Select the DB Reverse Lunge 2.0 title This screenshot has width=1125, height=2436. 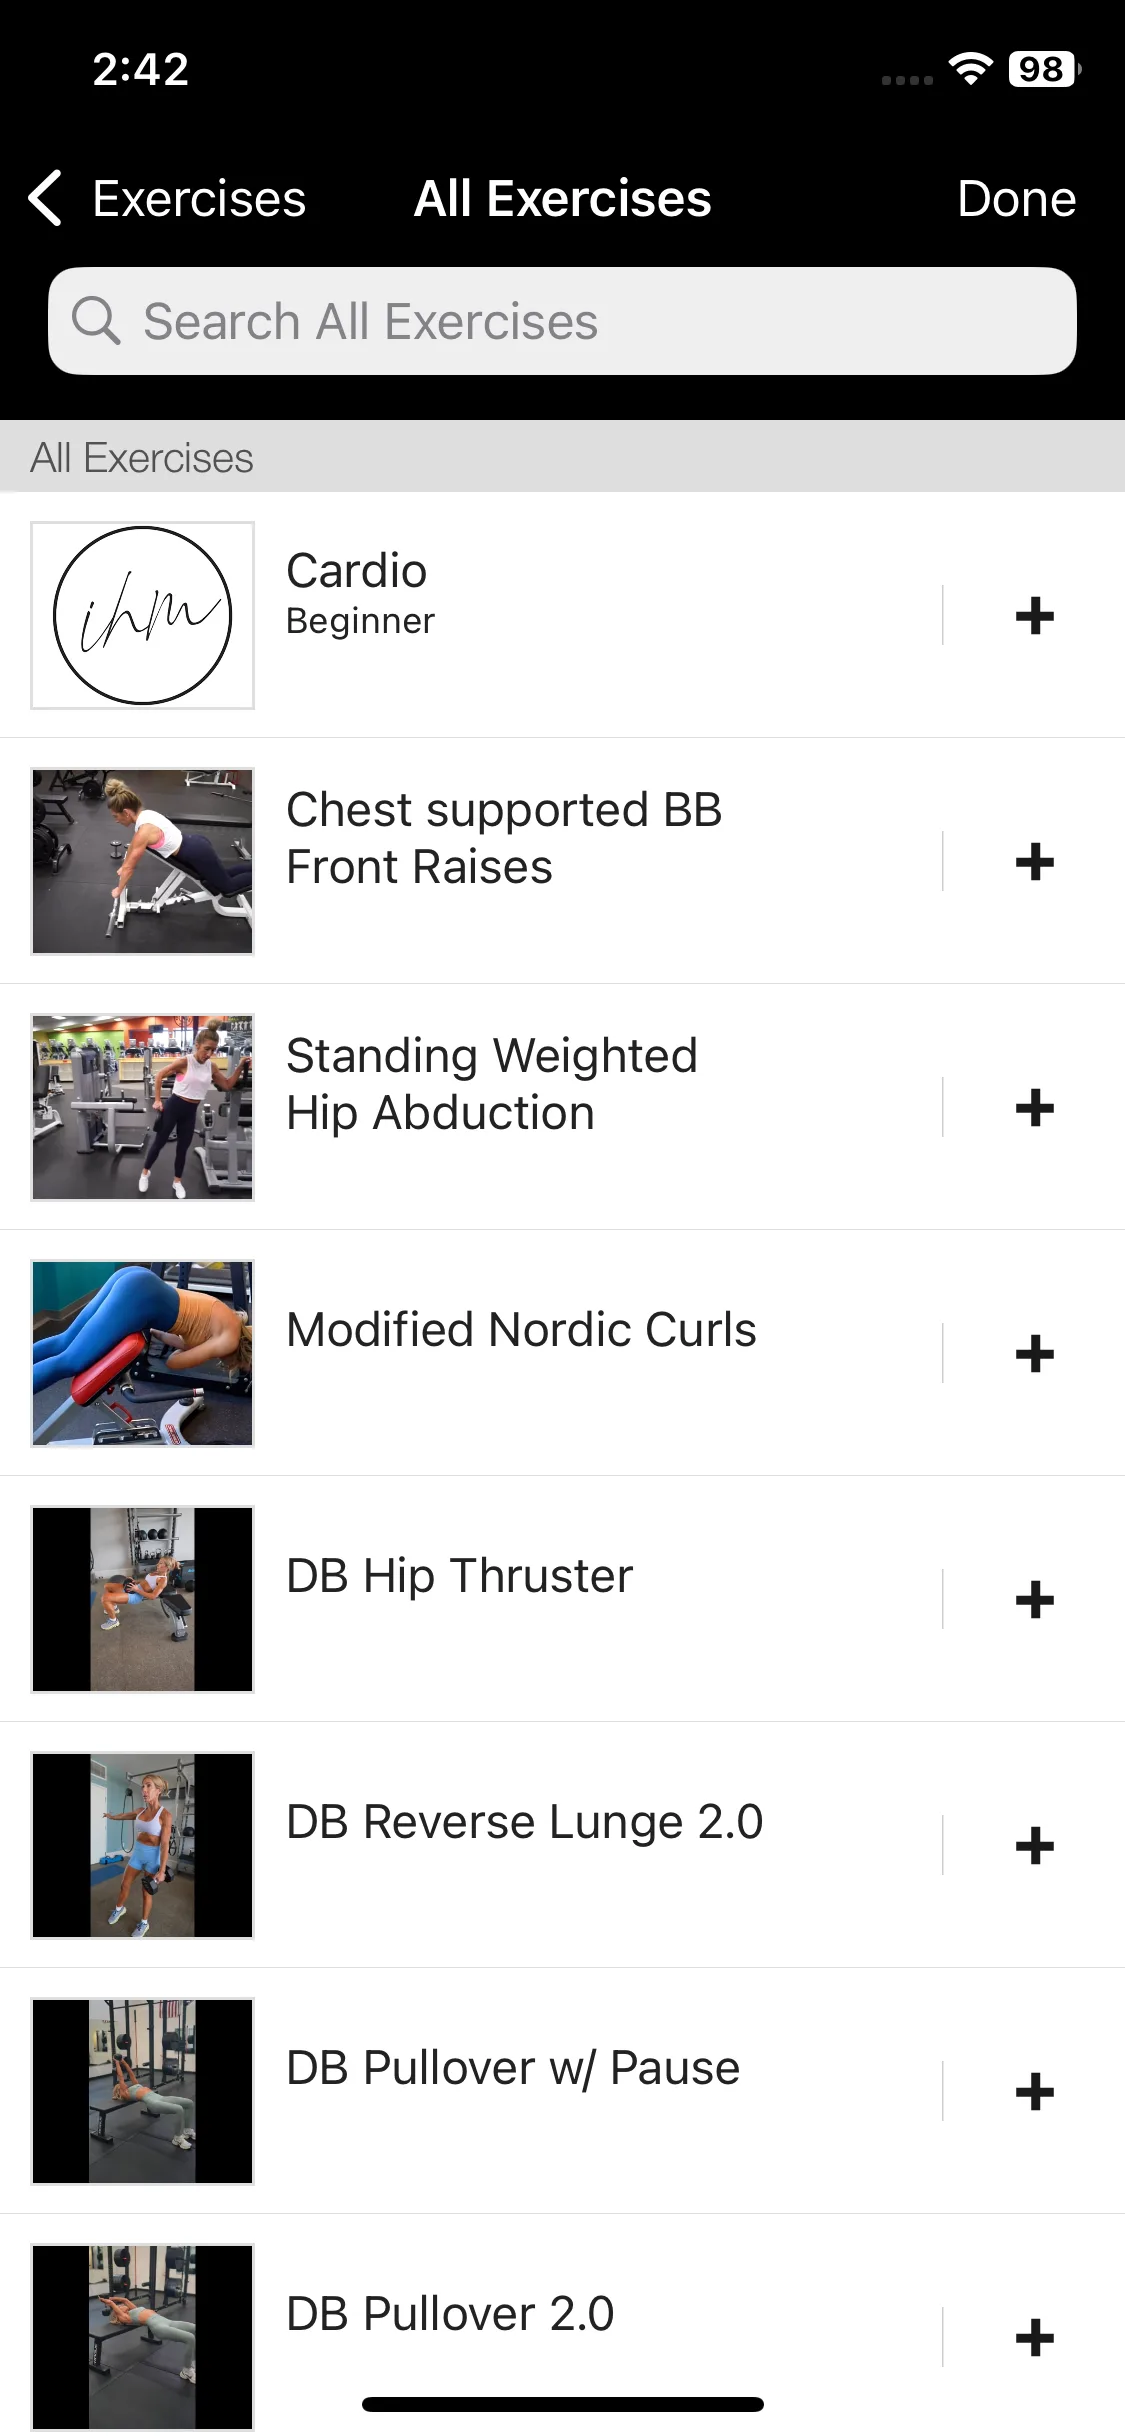coord(524,1822)
